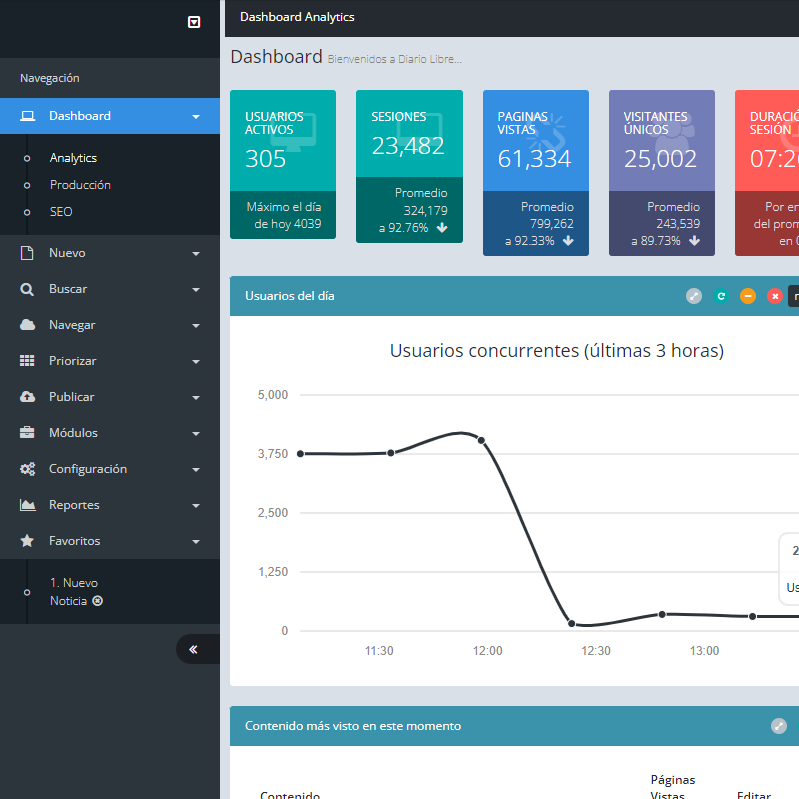Click the Configuración gears icon

(x=28, y=469)
